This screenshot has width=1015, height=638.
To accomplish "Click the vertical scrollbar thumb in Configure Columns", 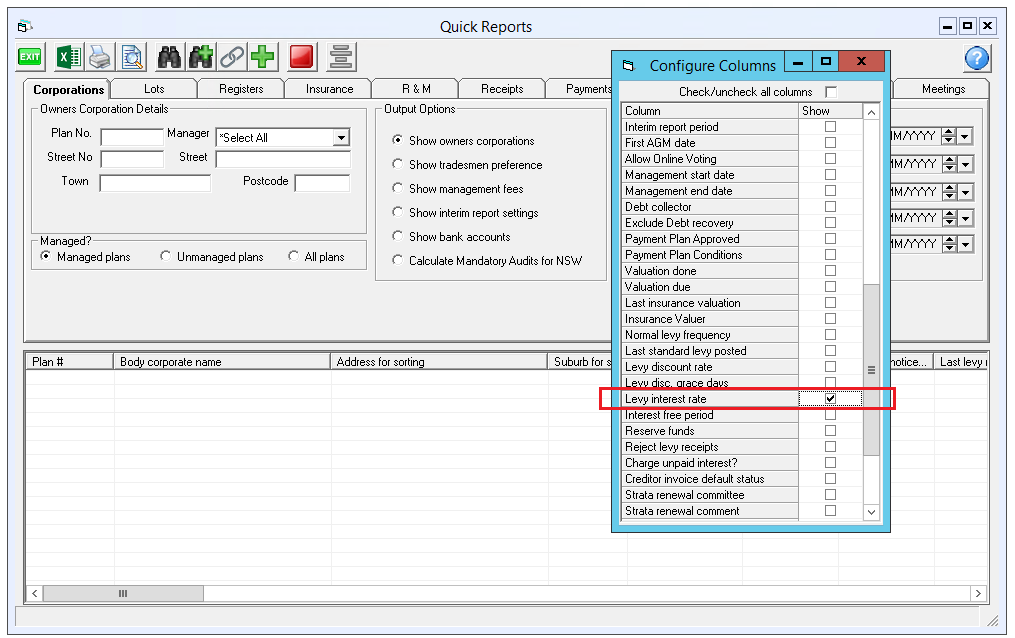I will point(871,370).
